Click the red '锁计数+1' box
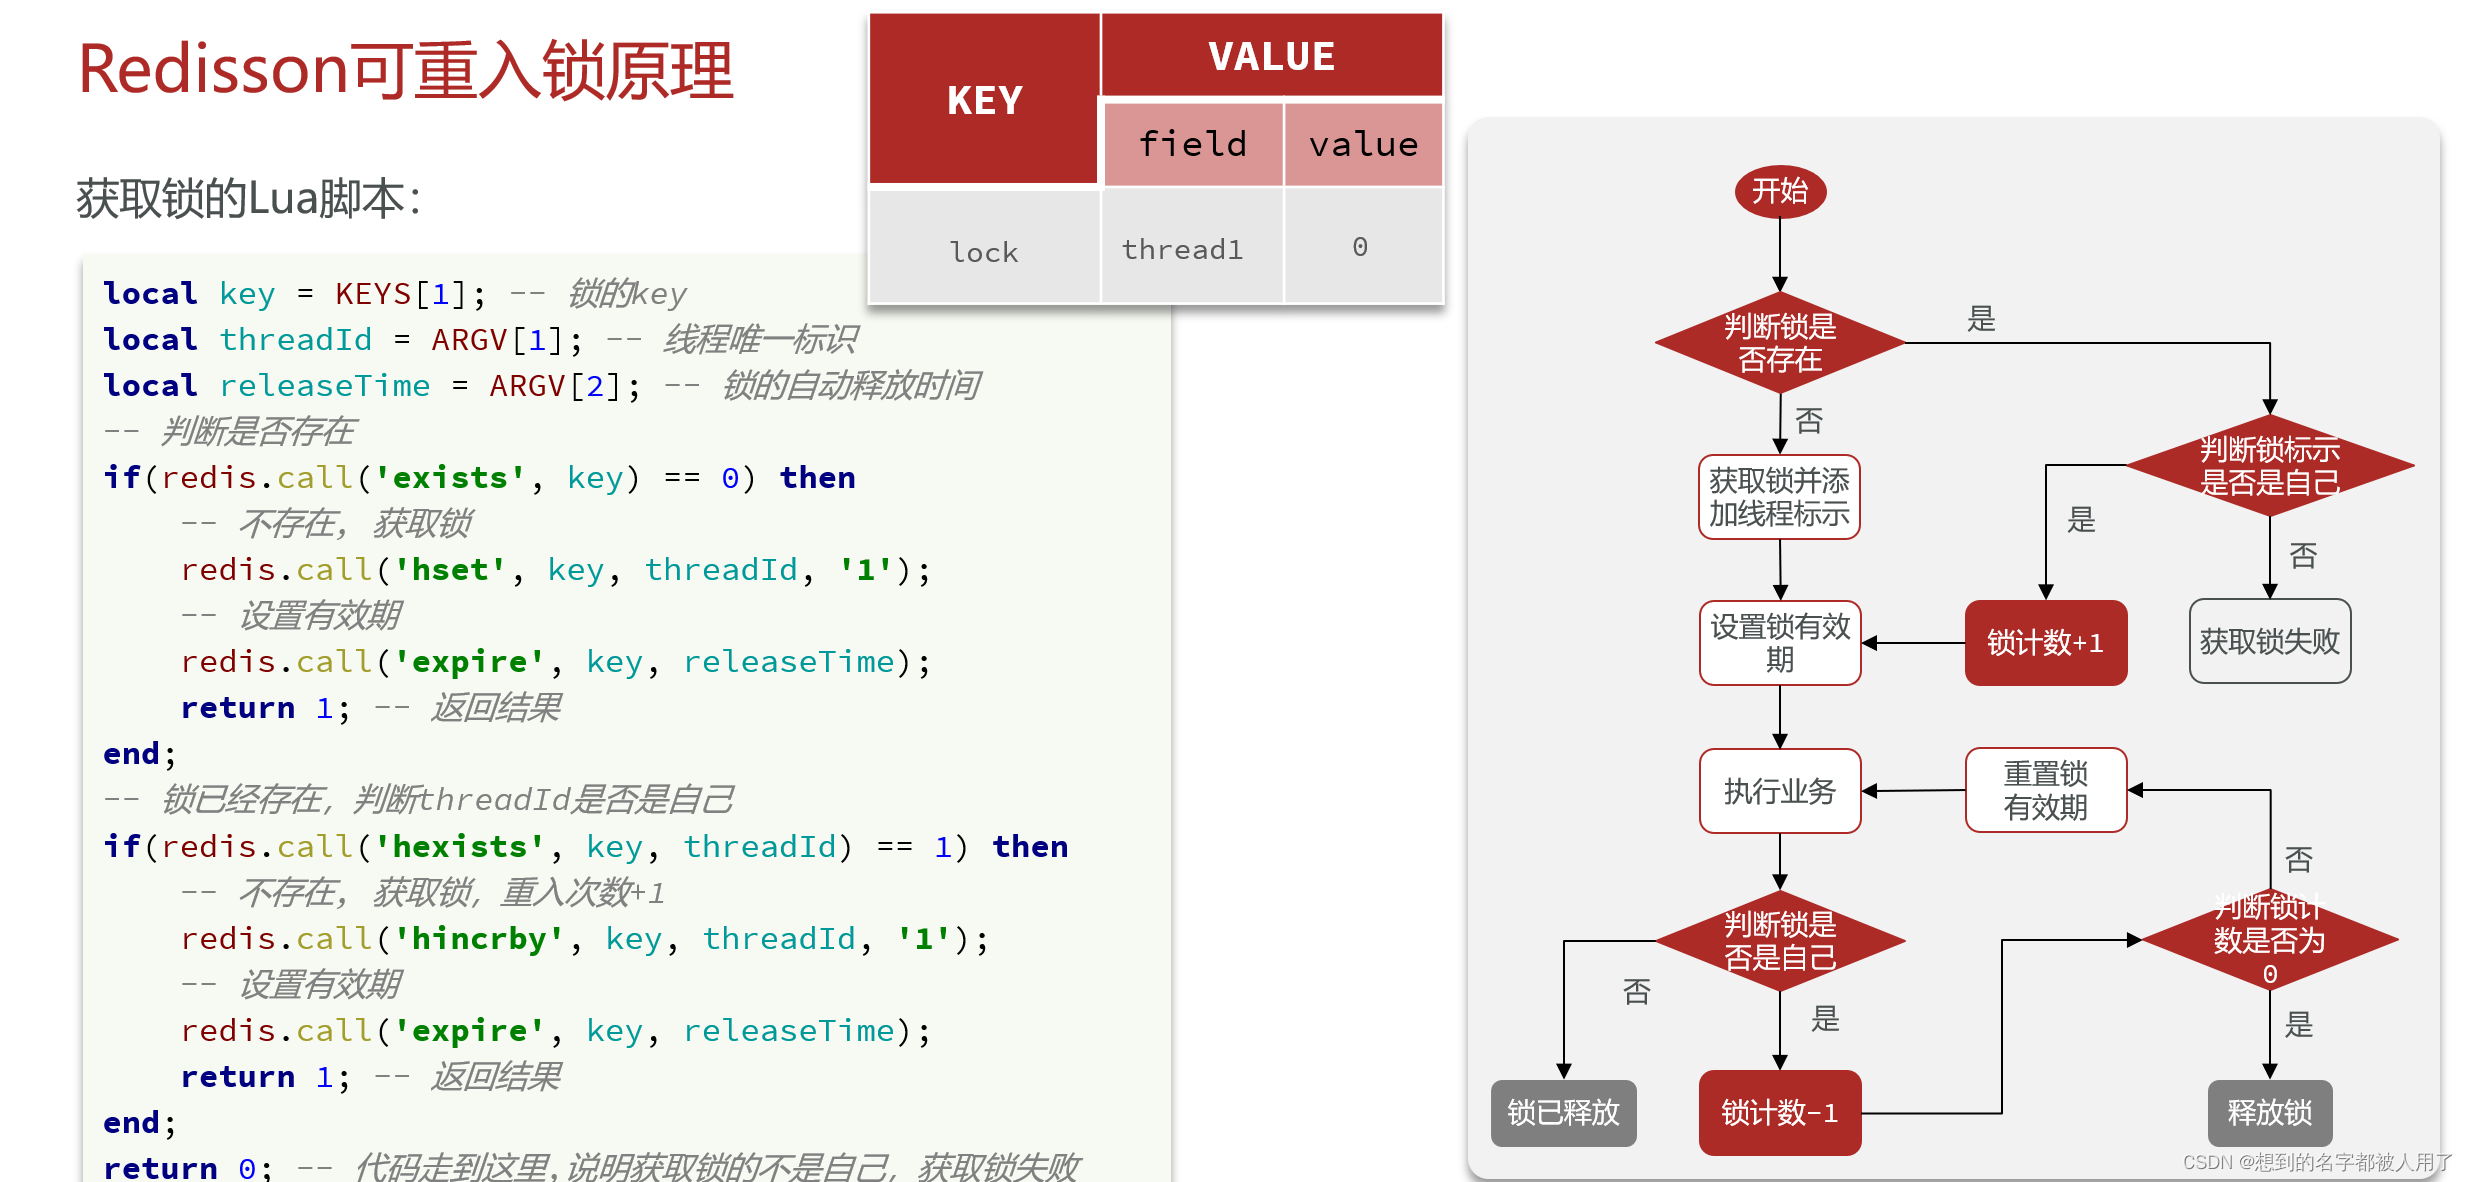2467x1182 pixels. 2046,643
